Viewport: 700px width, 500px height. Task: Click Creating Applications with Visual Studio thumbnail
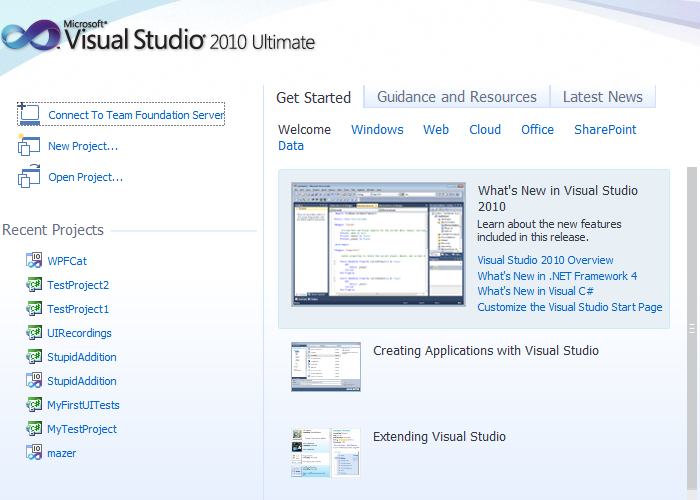[x=326, y=367]
